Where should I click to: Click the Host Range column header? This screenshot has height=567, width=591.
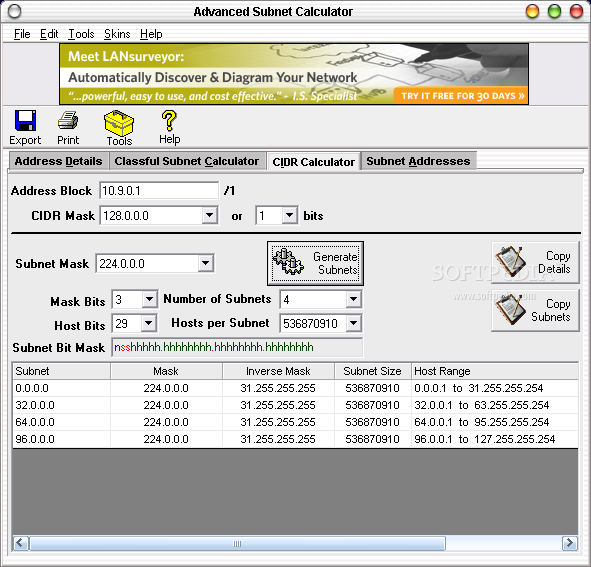coord(495,371)
